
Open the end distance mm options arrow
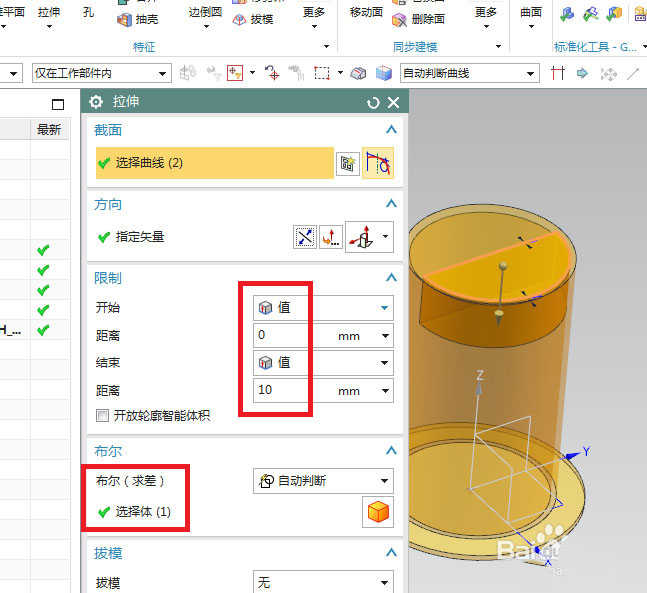(385, 391)
